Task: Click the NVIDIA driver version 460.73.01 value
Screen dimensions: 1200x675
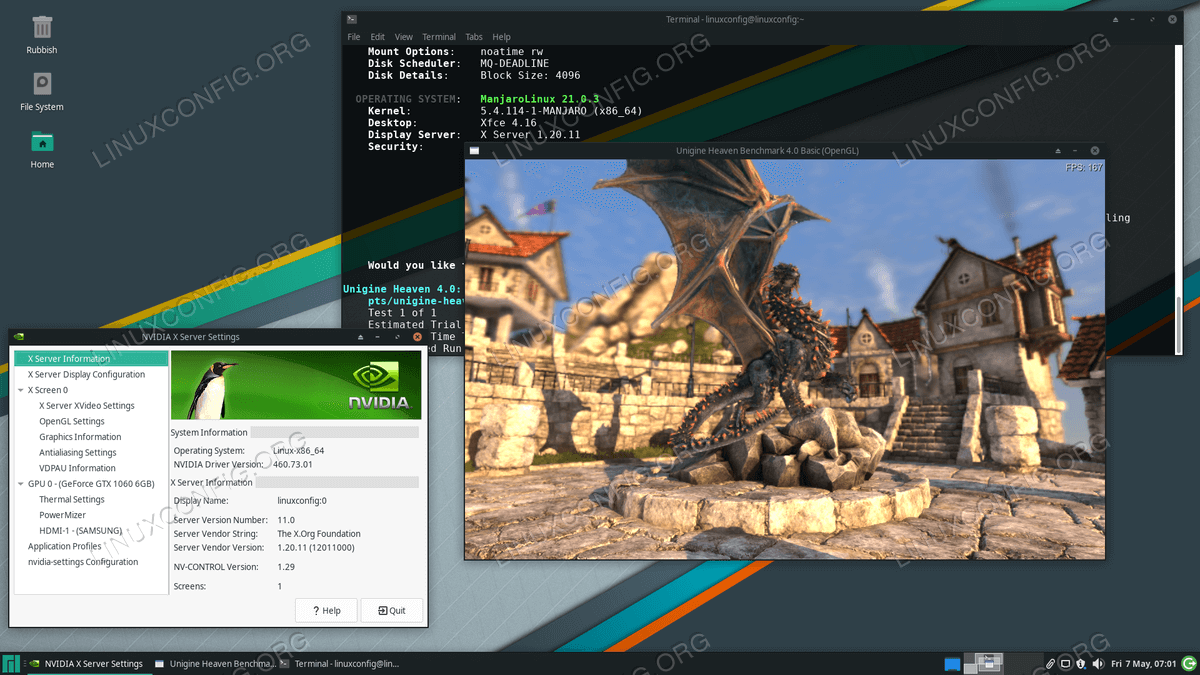Action: click(x=293, y=464)
